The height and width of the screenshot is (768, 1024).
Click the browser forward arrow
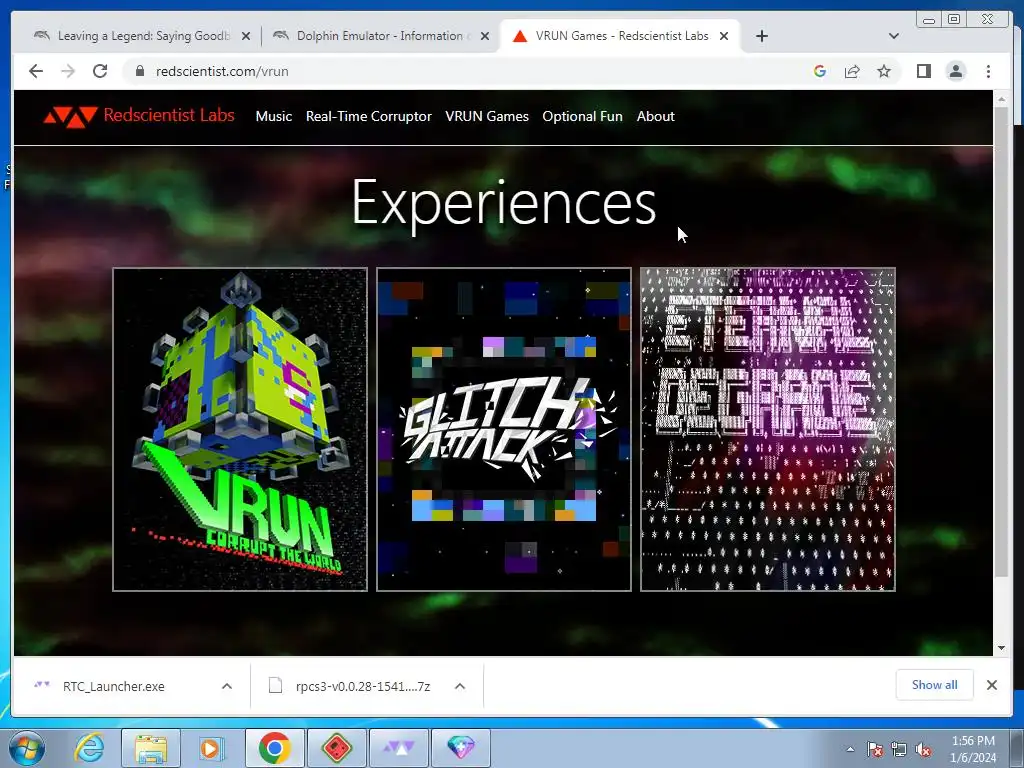tap(68, 71)
